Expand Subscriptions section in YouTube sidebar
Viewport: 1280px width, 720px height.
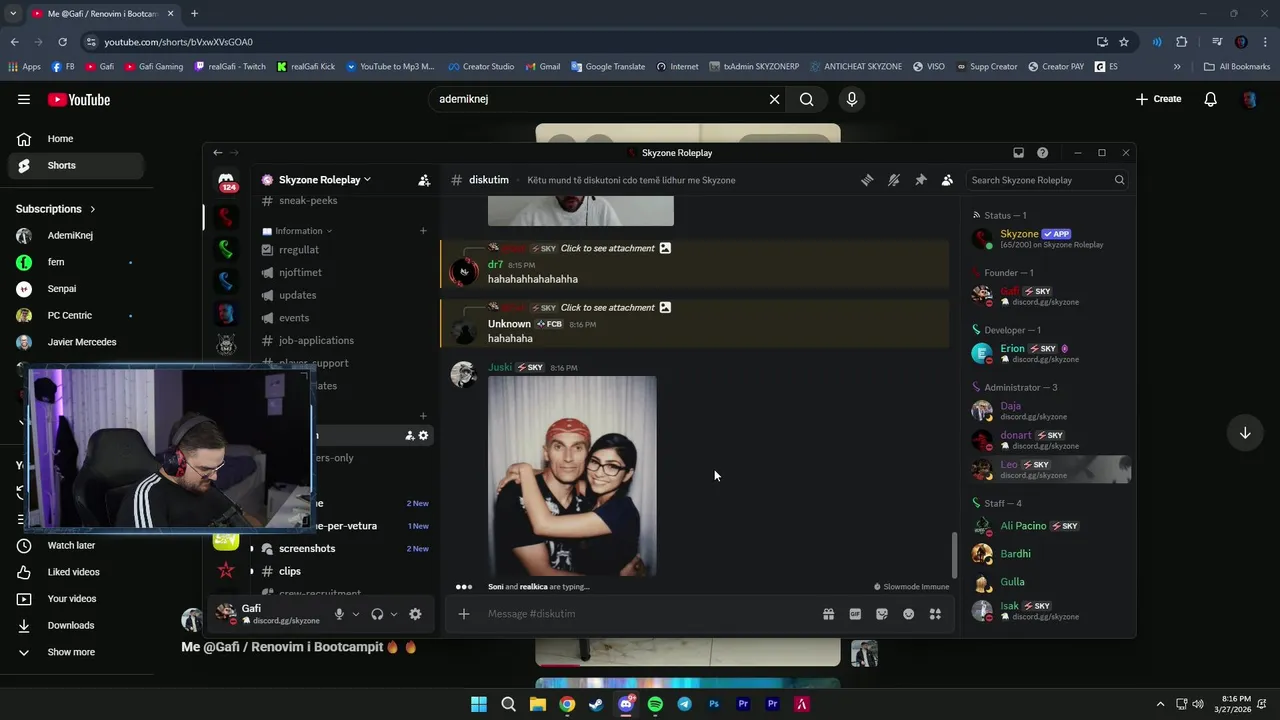[56, 209]
